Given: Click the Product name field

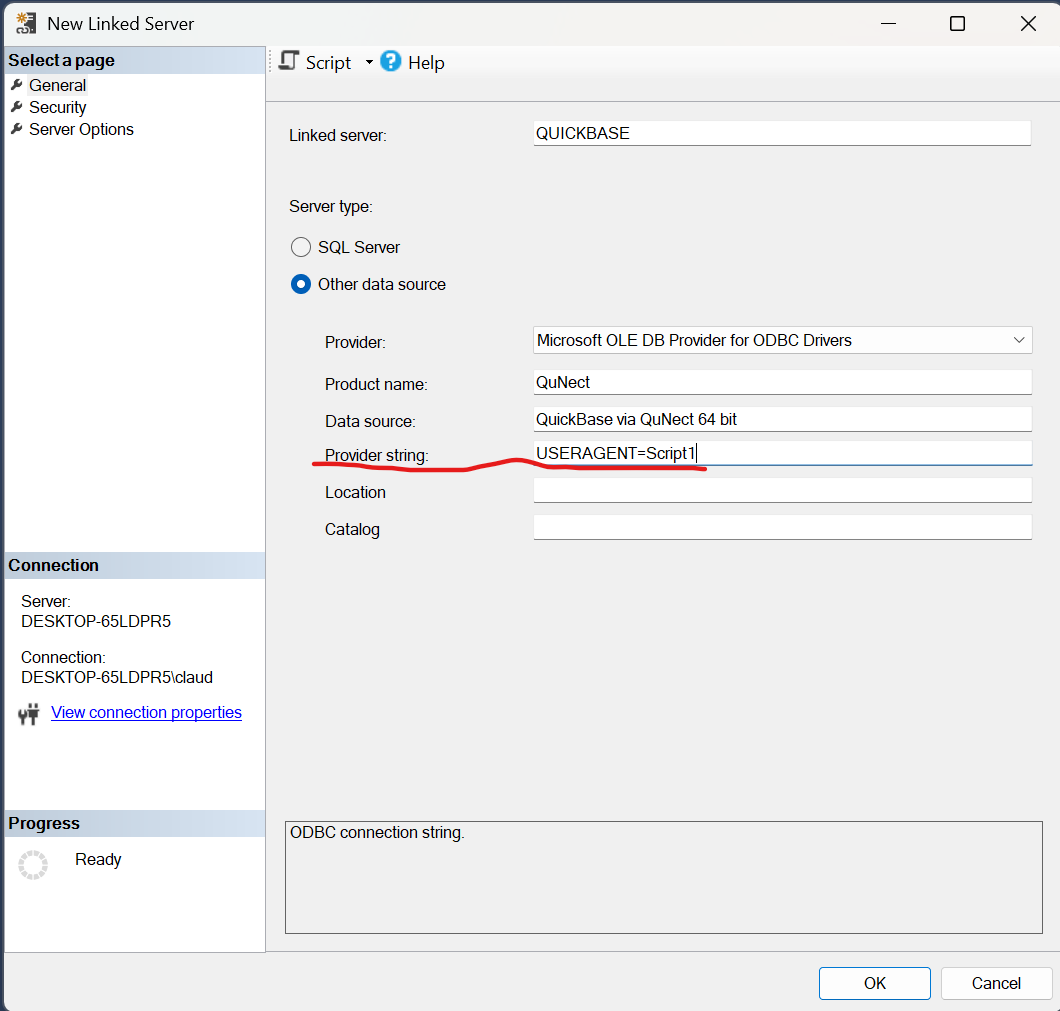Looking at the screenshot, I should pos(782,382).
